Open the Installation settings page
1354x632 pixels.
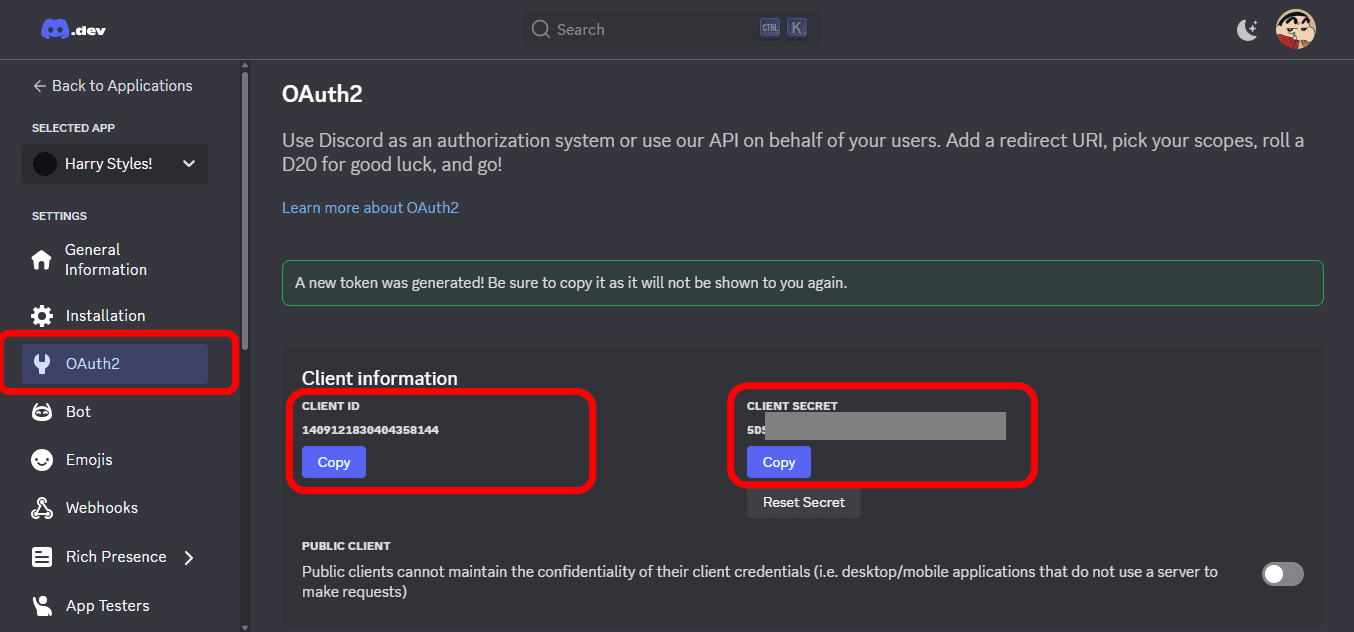(105, 316)
